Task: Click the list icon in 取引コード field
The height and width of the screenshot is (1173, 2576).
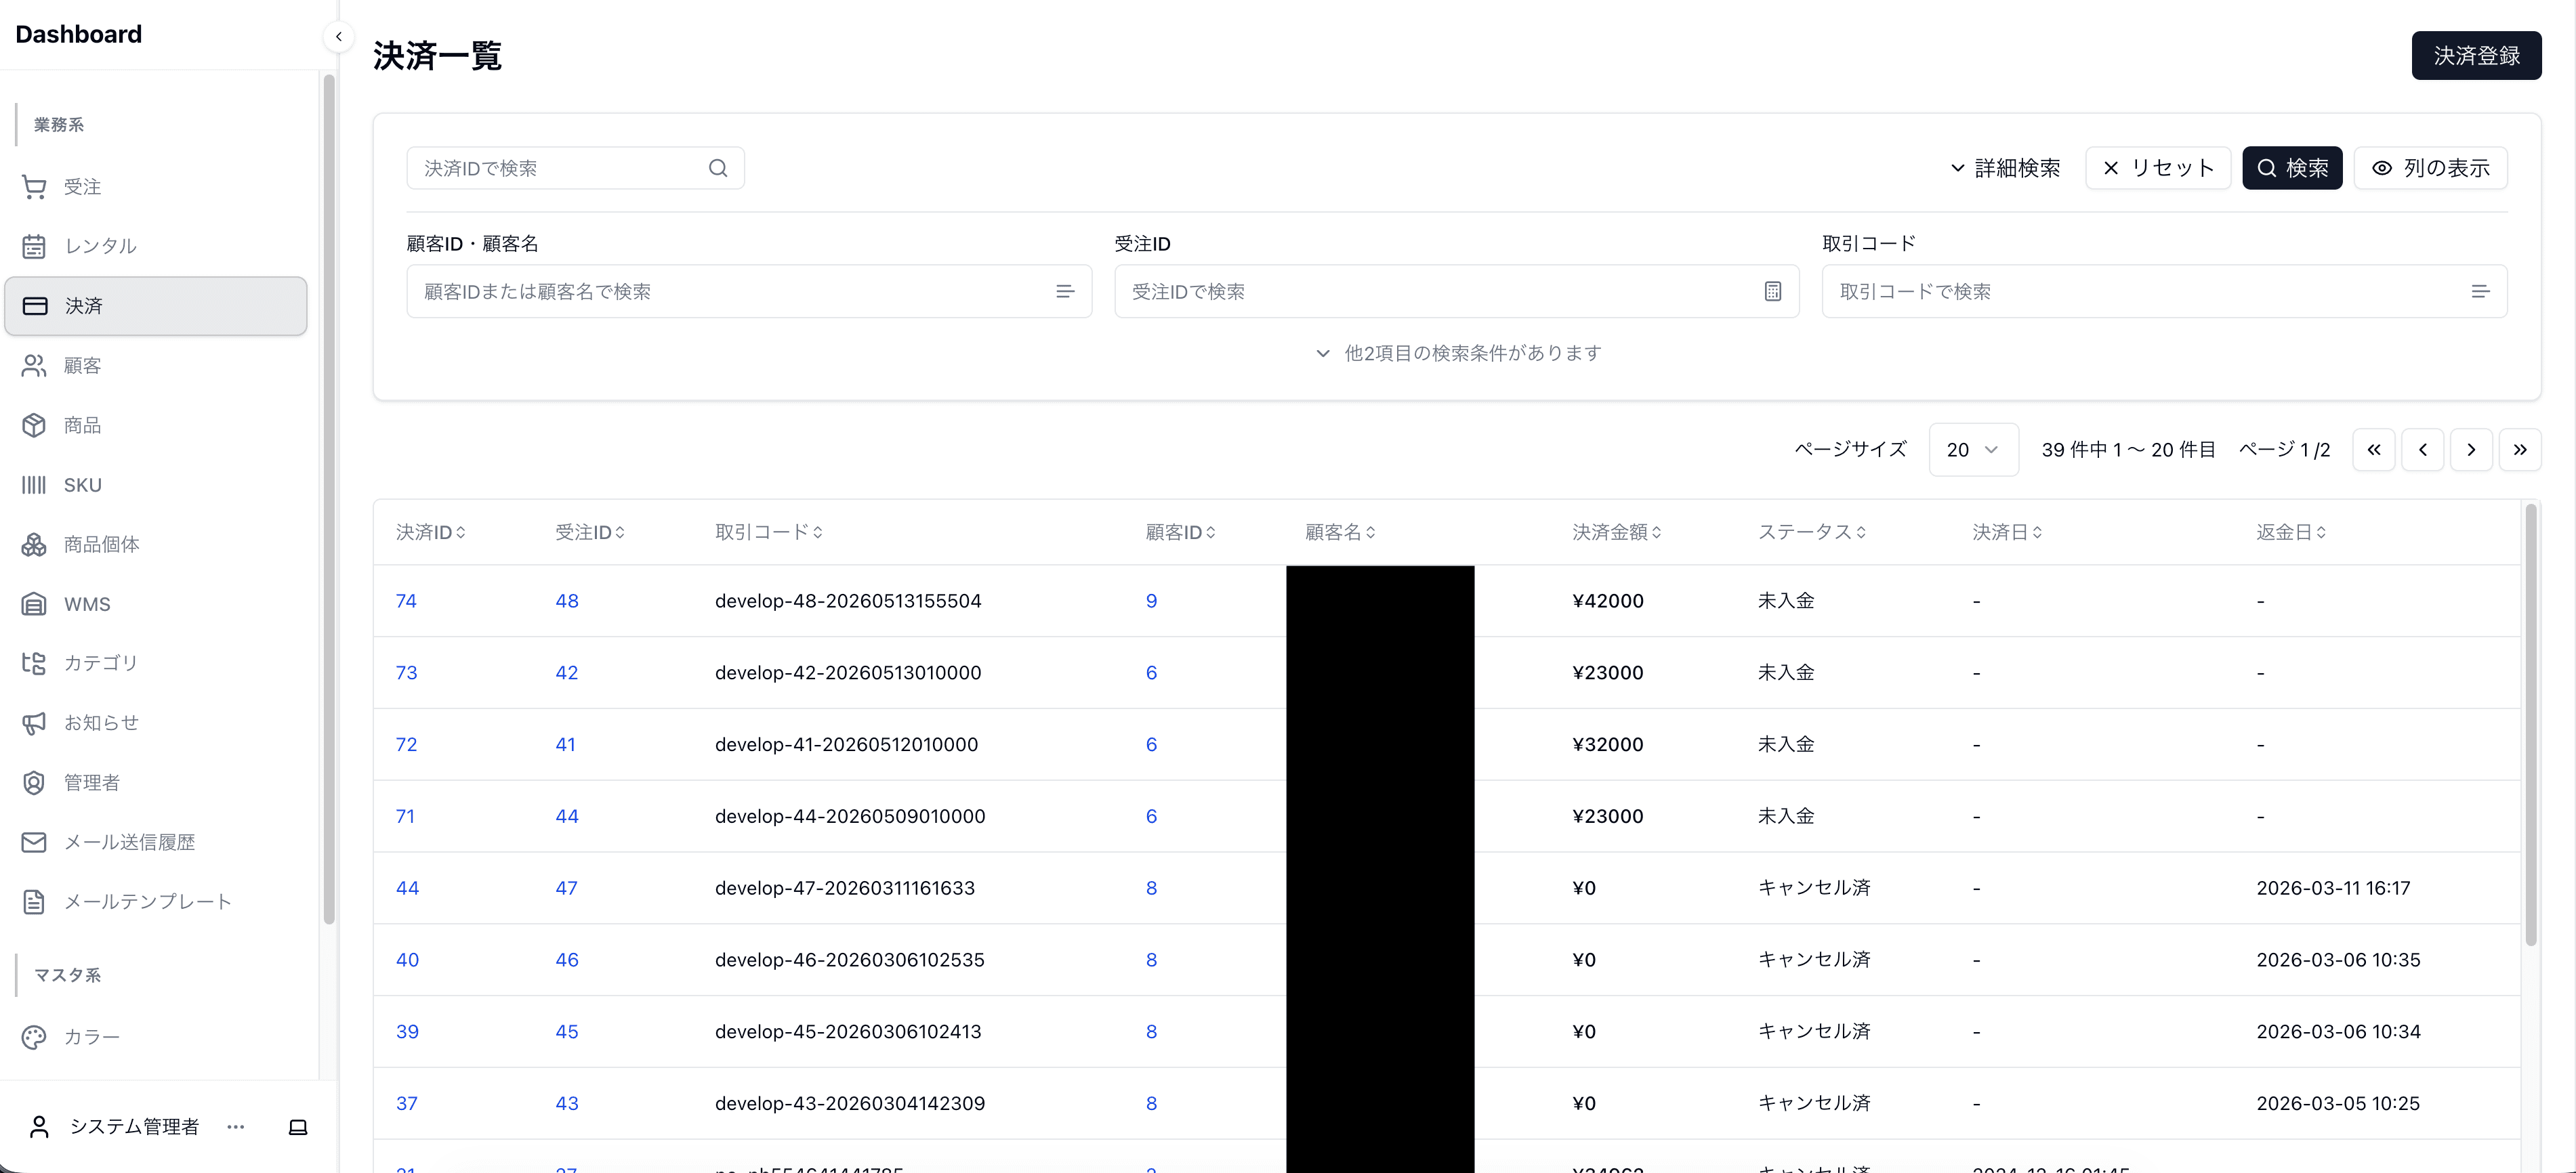Action: [2480, 291]
